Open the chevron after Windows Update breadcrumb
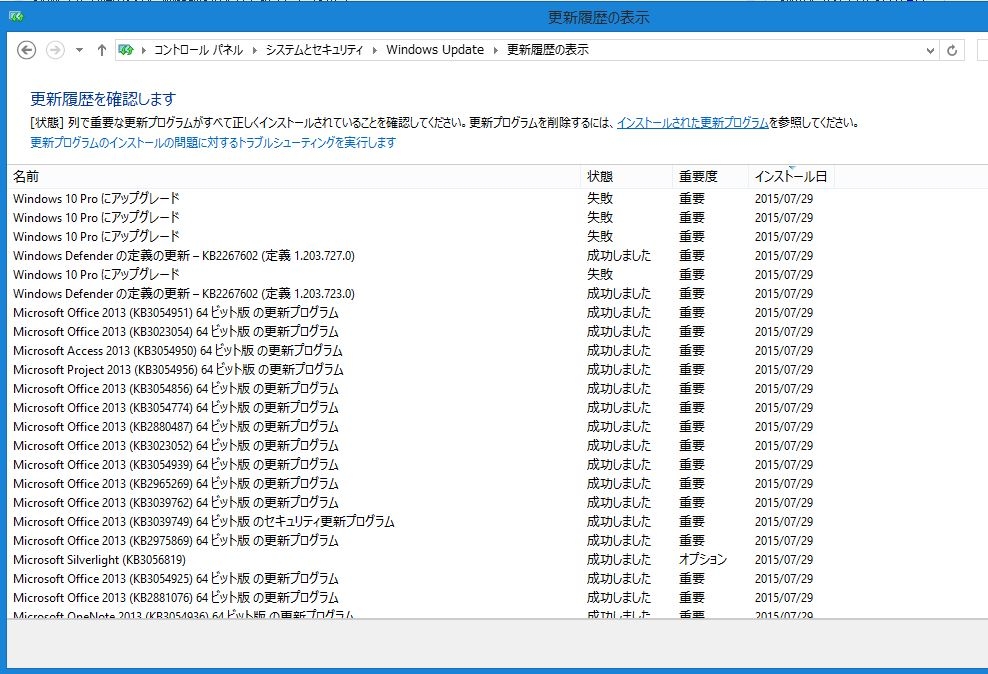 tap(495, 50)
